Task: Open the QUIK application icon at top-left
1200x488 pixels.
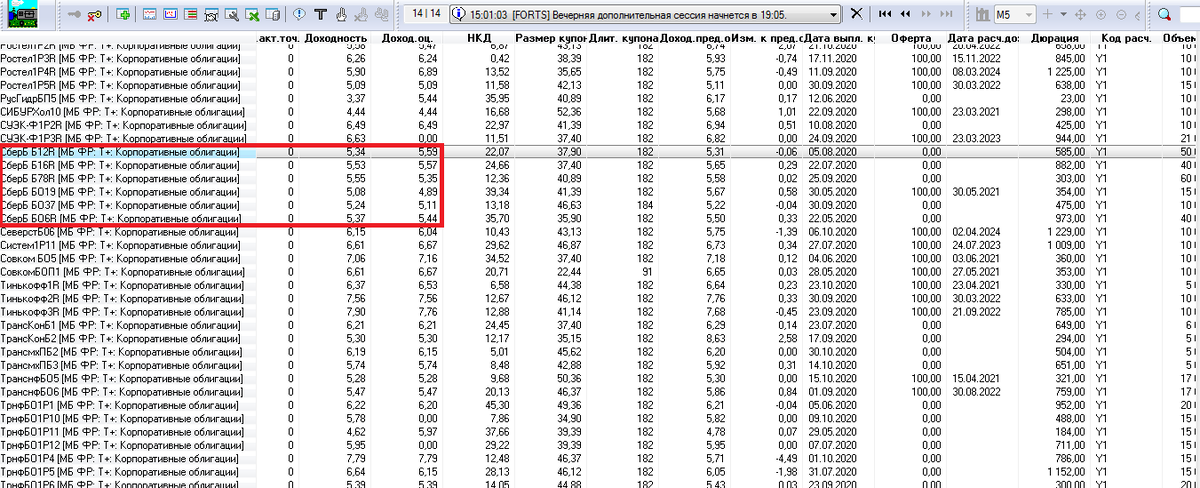Action: tap(25, 14)
